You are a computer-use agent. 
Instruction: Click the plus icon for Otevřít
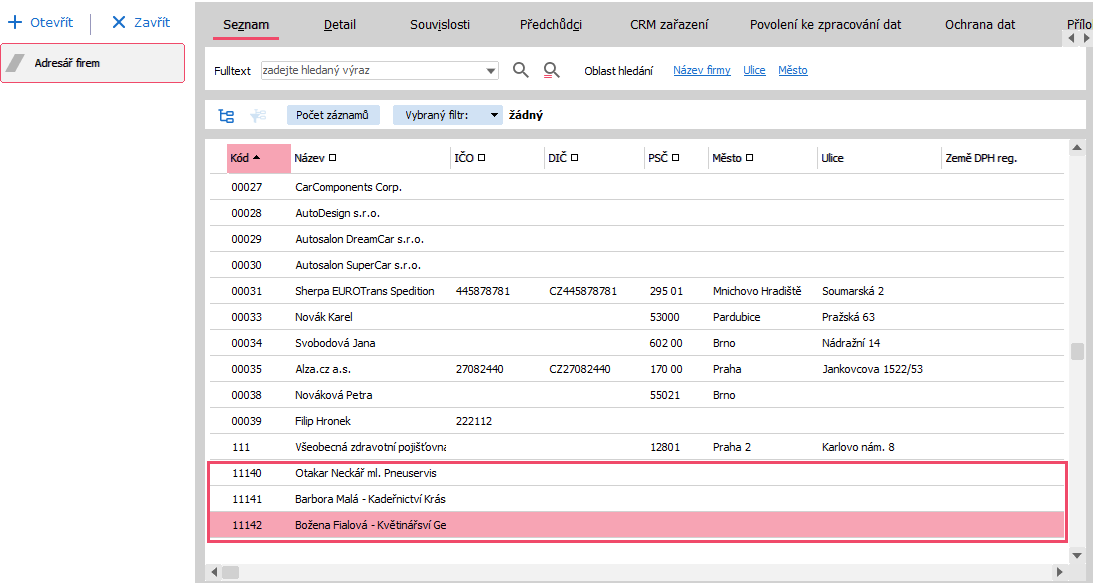click(x=15, y=22)
